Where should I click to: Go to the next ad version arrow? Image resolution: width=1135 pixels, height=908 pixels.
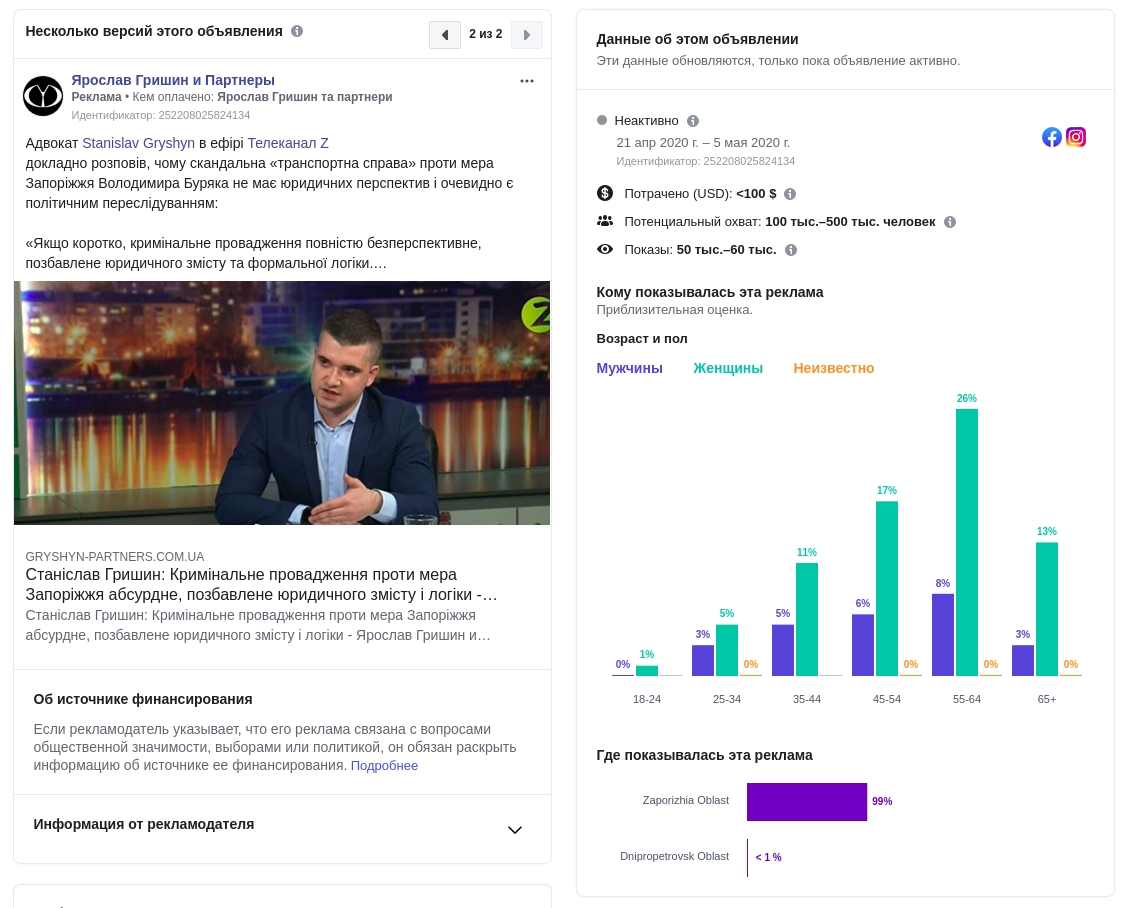(x=526, y=35)
